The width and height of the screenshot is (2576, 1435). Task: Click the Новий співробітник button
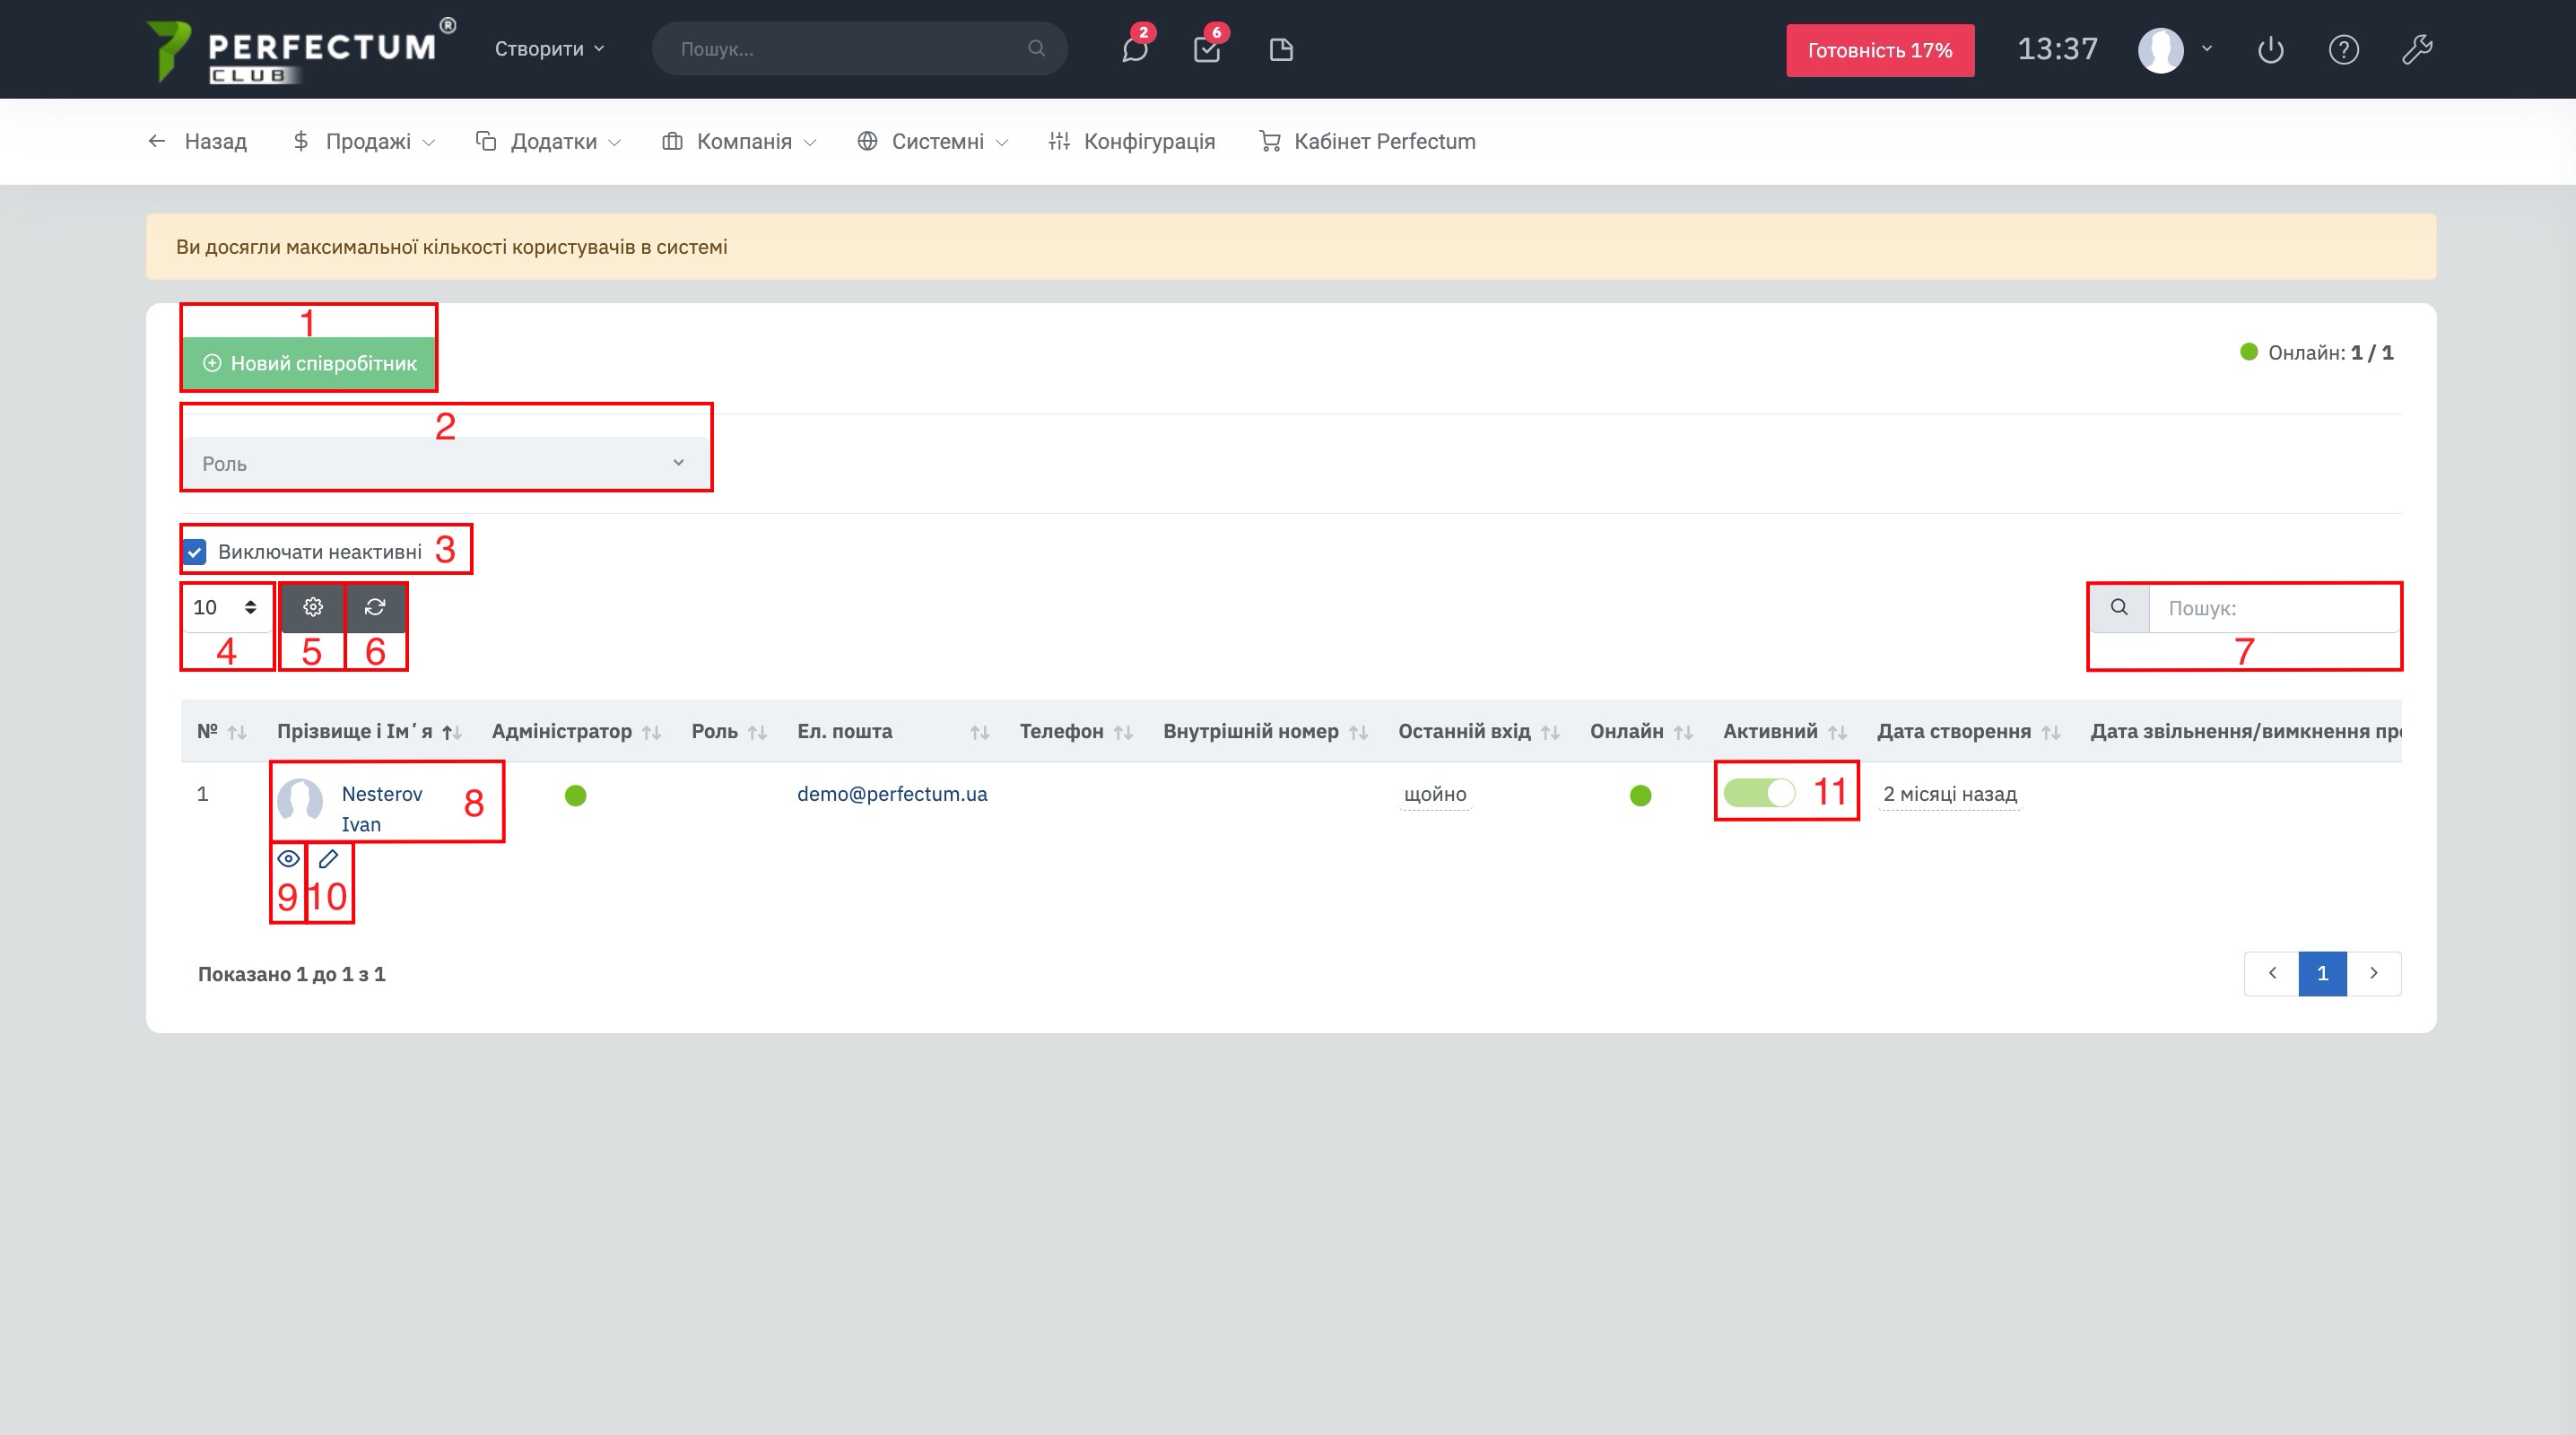[309, 363]
